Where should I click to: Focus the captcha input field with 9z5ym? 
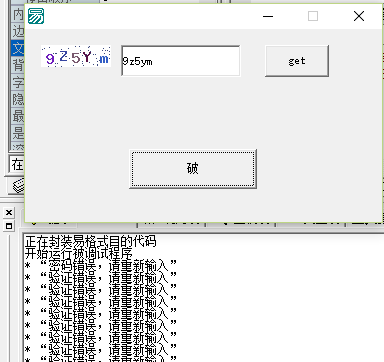click(181, 61)
